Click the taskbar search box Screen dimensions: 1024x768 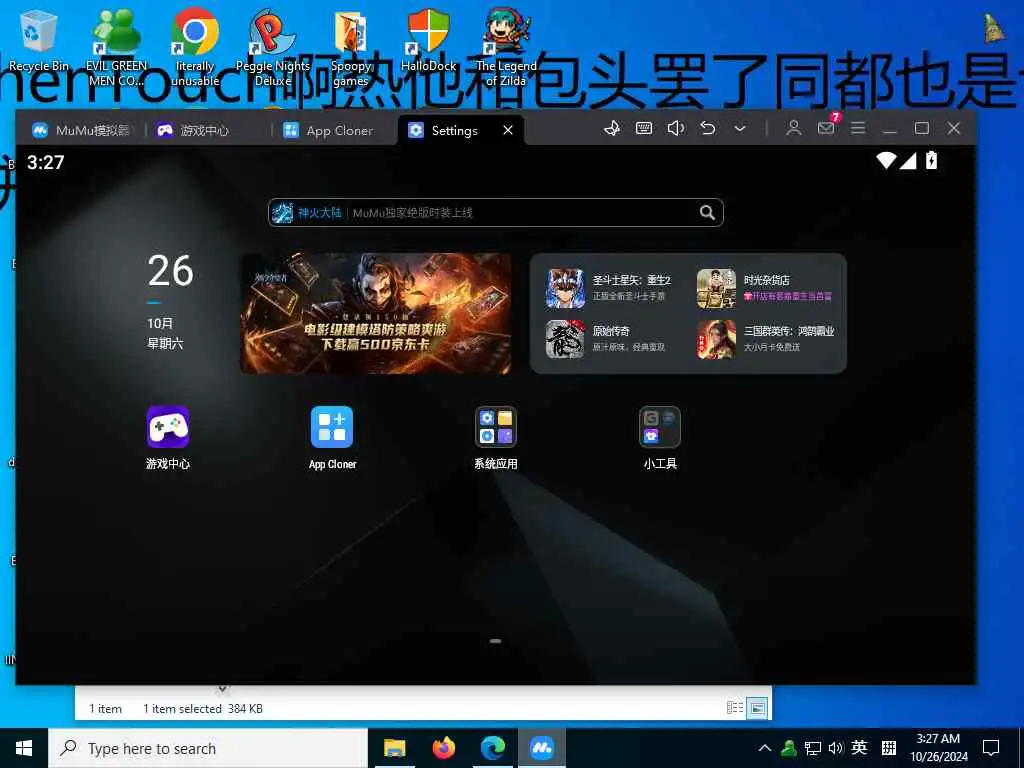208,748
